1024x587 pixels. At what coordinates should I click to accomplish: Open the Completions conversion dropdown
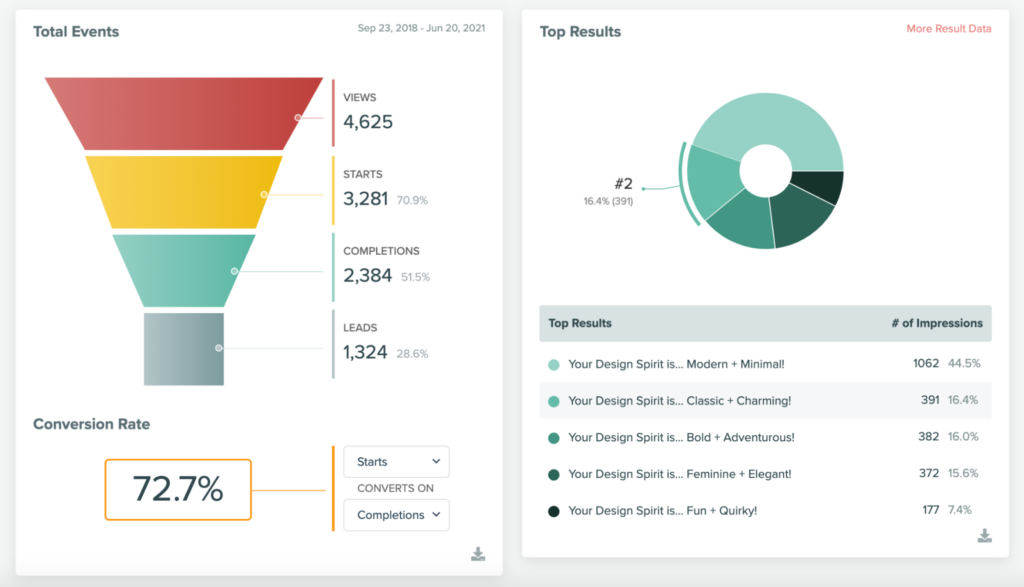(x=396, y=515)
